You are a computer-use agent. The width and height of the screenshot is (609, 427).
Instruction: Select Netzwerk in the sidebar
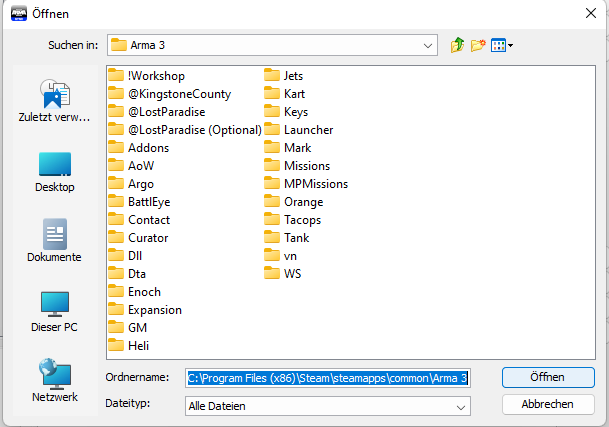55,380
